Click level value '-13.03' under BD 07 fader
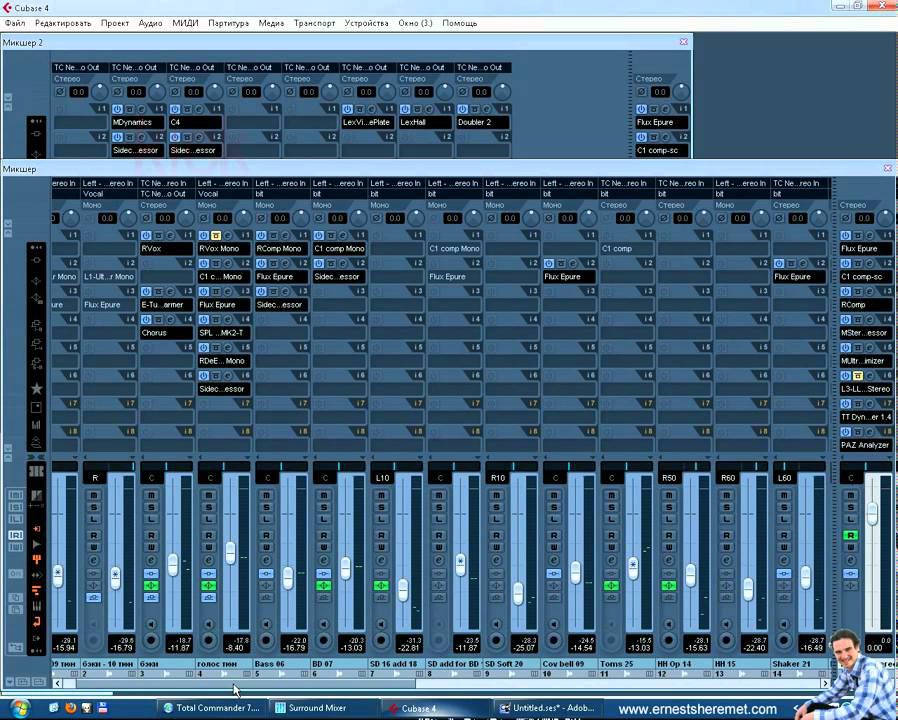The width and height of the screenshot is (898, 720). pyautogui.click(x=351, y=648)
